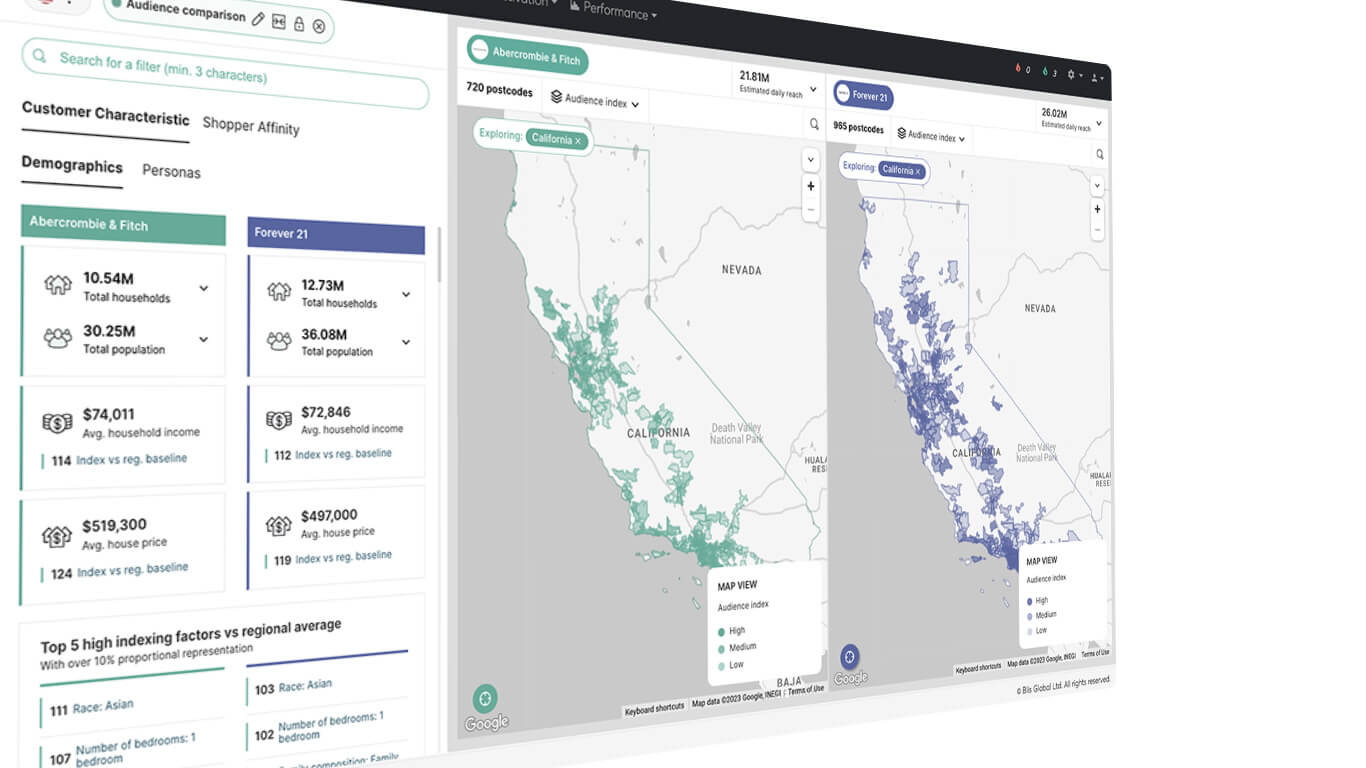Open '114 Index vs reg. baseline' link

(119, 460)
